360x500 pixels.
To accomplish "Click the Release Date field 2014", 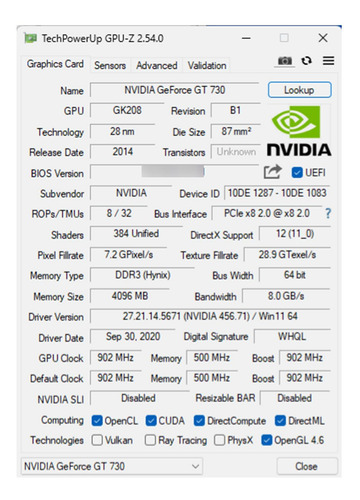I will (x=122, y=152).
